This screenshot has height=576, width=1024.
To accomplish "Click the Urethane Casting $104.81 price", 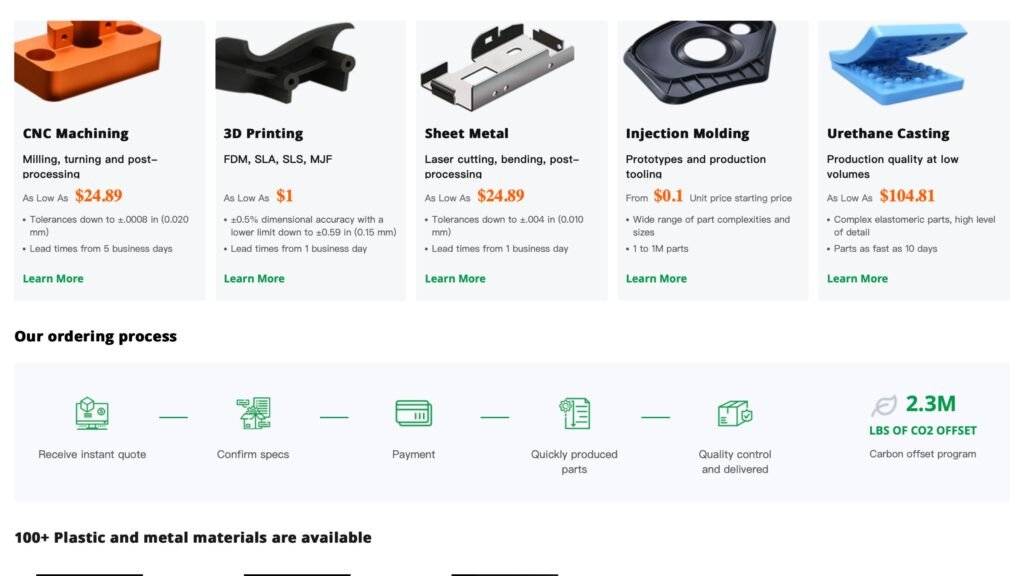I will pyautogui.click(x=907, y=196).
